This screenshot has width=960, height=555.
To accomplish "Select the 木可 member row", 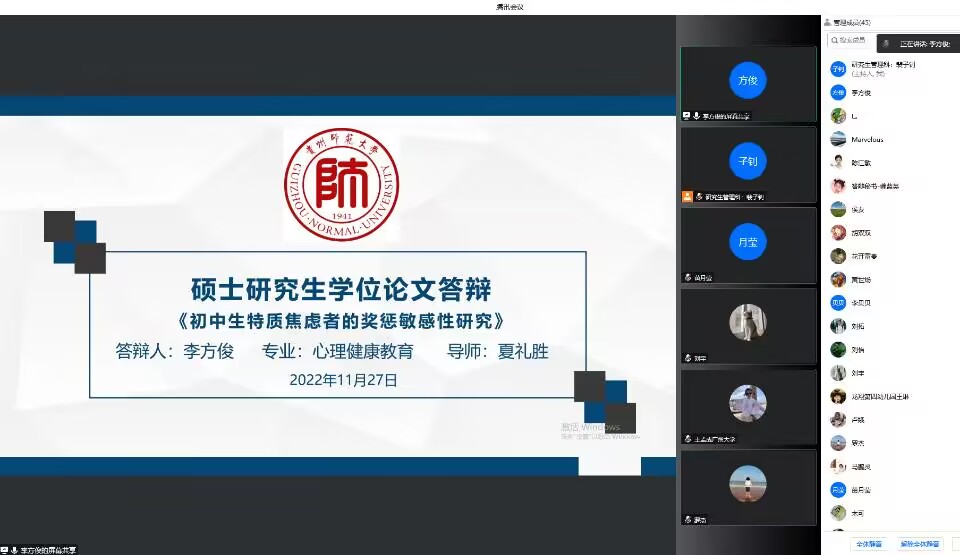I will pos(890,513).
